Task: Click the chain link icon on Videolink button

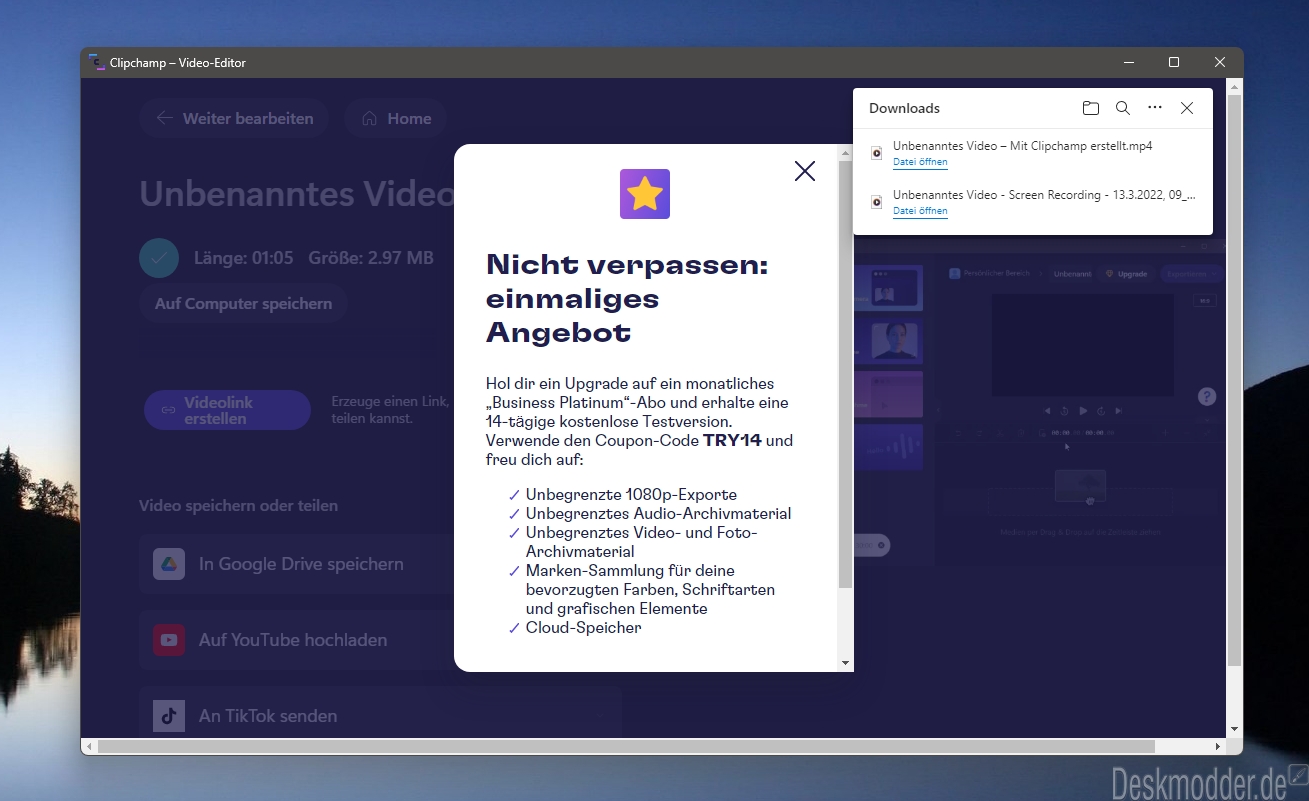Action: point(168,410)
